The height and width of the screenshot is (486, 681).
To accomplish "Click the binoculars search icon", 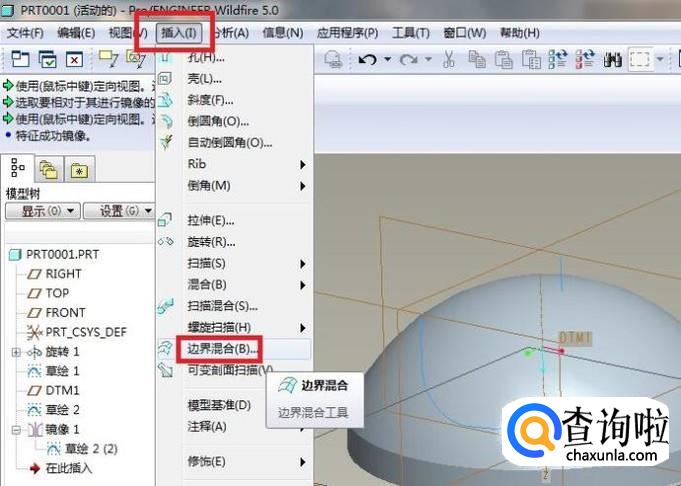I will [612, 60].
